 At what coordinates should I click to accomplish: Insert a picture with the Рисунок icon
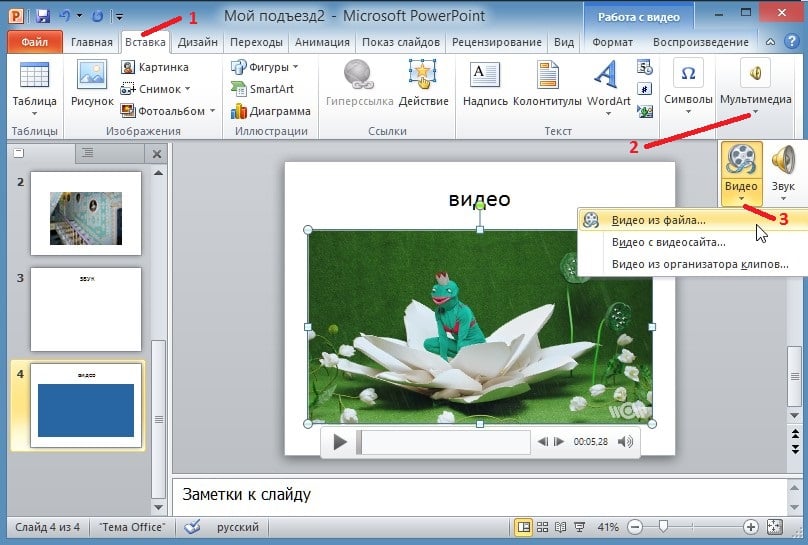(92, 83)
